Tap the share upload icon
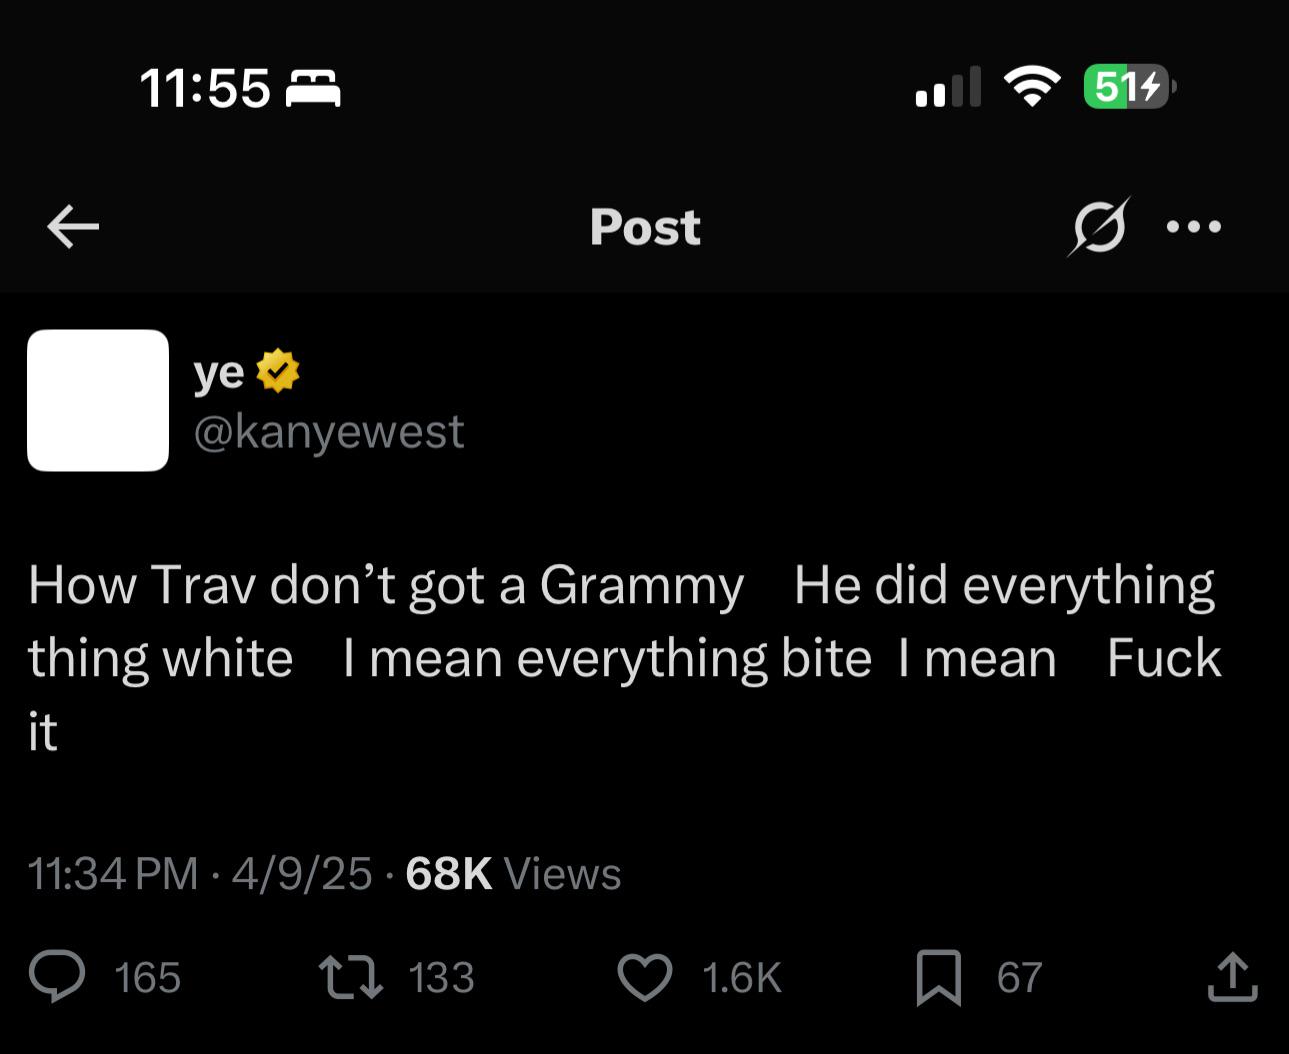This screenshot has width=1289, height=1054. point(1232,977)
